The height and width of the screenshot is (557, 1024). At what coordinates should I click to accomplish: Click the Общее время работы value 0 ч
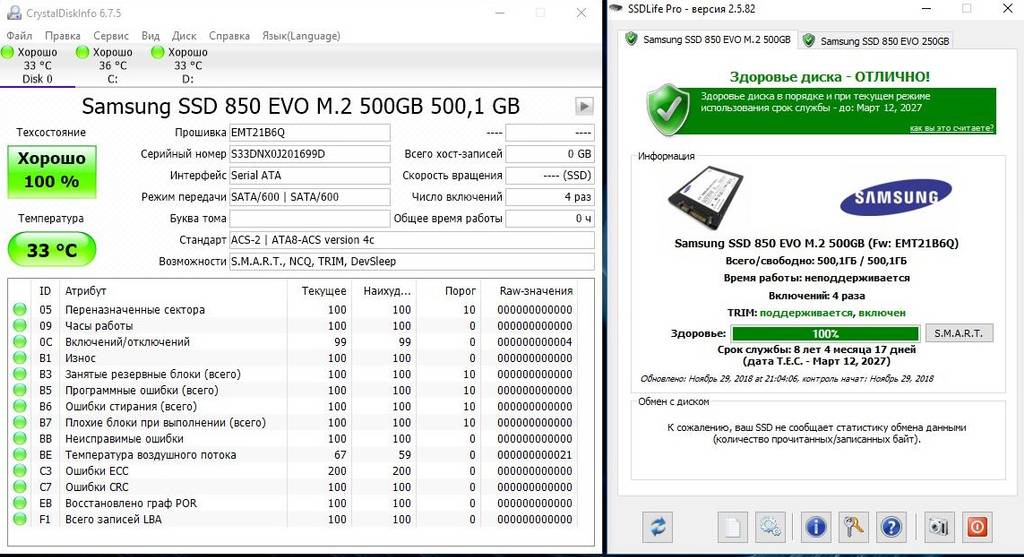550,219
